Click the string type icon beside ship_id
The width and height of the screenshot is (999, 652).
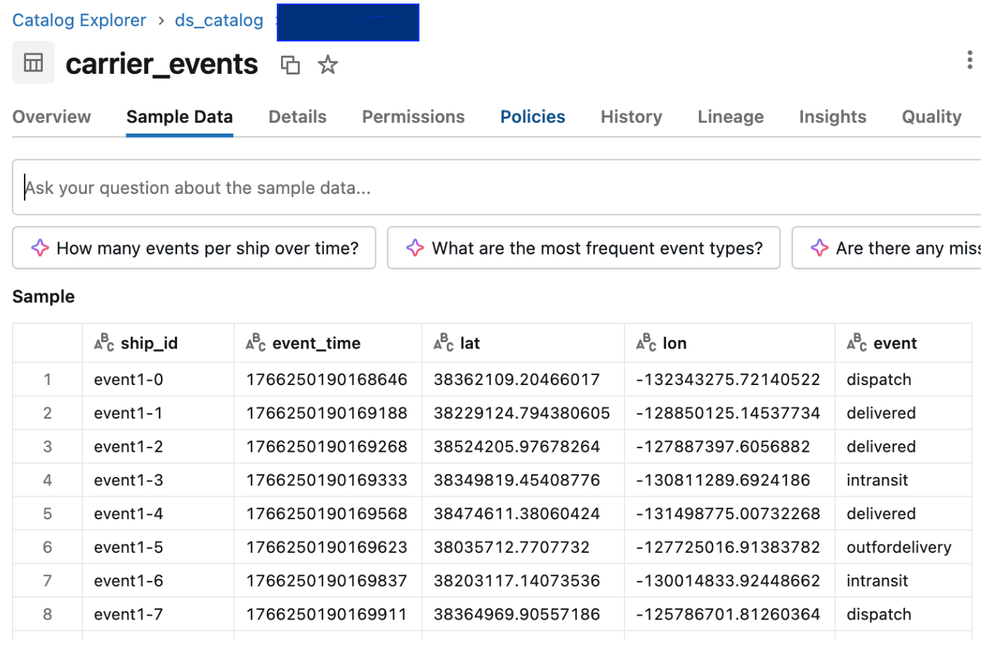point(104,343)
